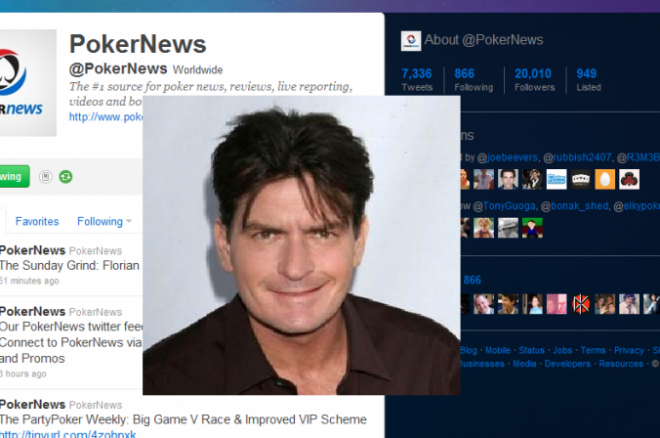Open the Resources footer link
Screen dimensions: 660x438
point(621,364)
